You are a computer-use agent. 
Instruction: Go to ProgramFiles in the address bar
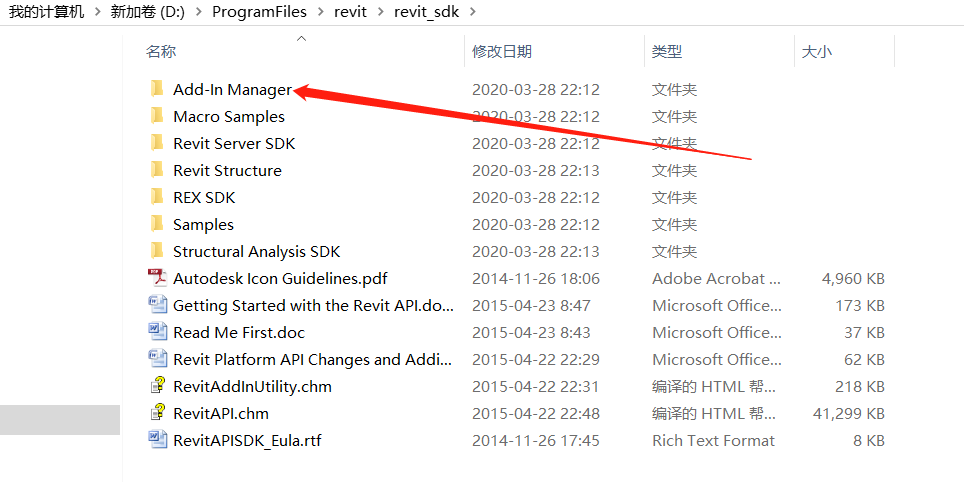click(x=259, y=12)
